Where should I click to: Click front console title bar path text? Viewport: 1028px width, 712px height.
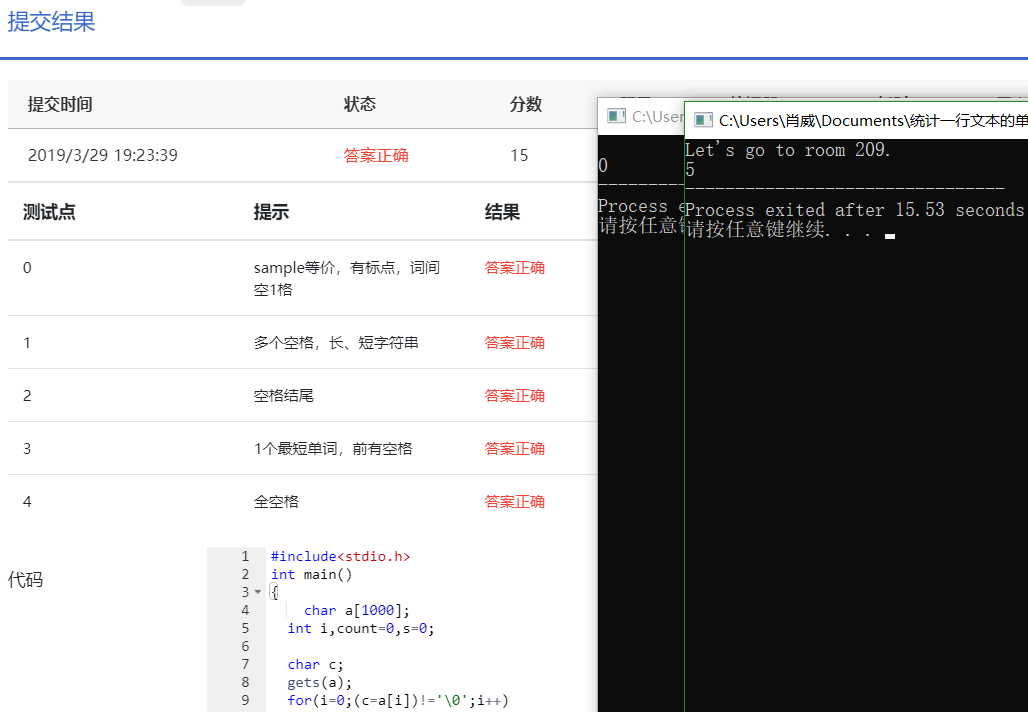click(873, 121)
